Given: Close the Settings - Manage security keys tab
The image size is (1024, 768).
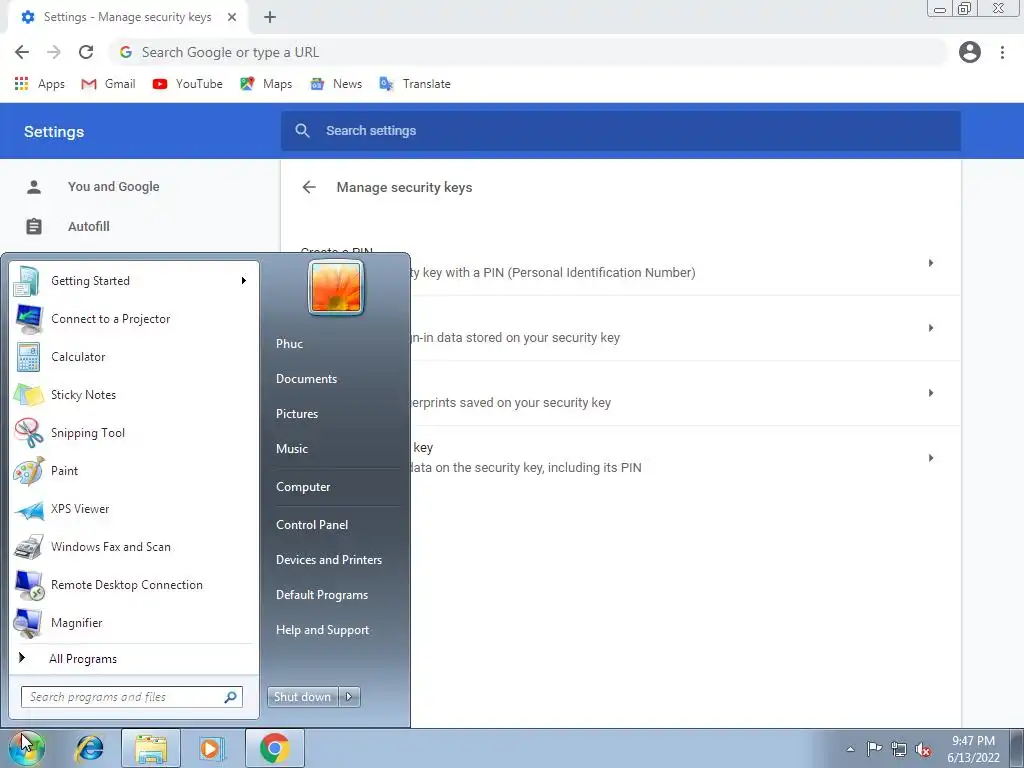Looking at the screenshot, I should click(232, 17).
